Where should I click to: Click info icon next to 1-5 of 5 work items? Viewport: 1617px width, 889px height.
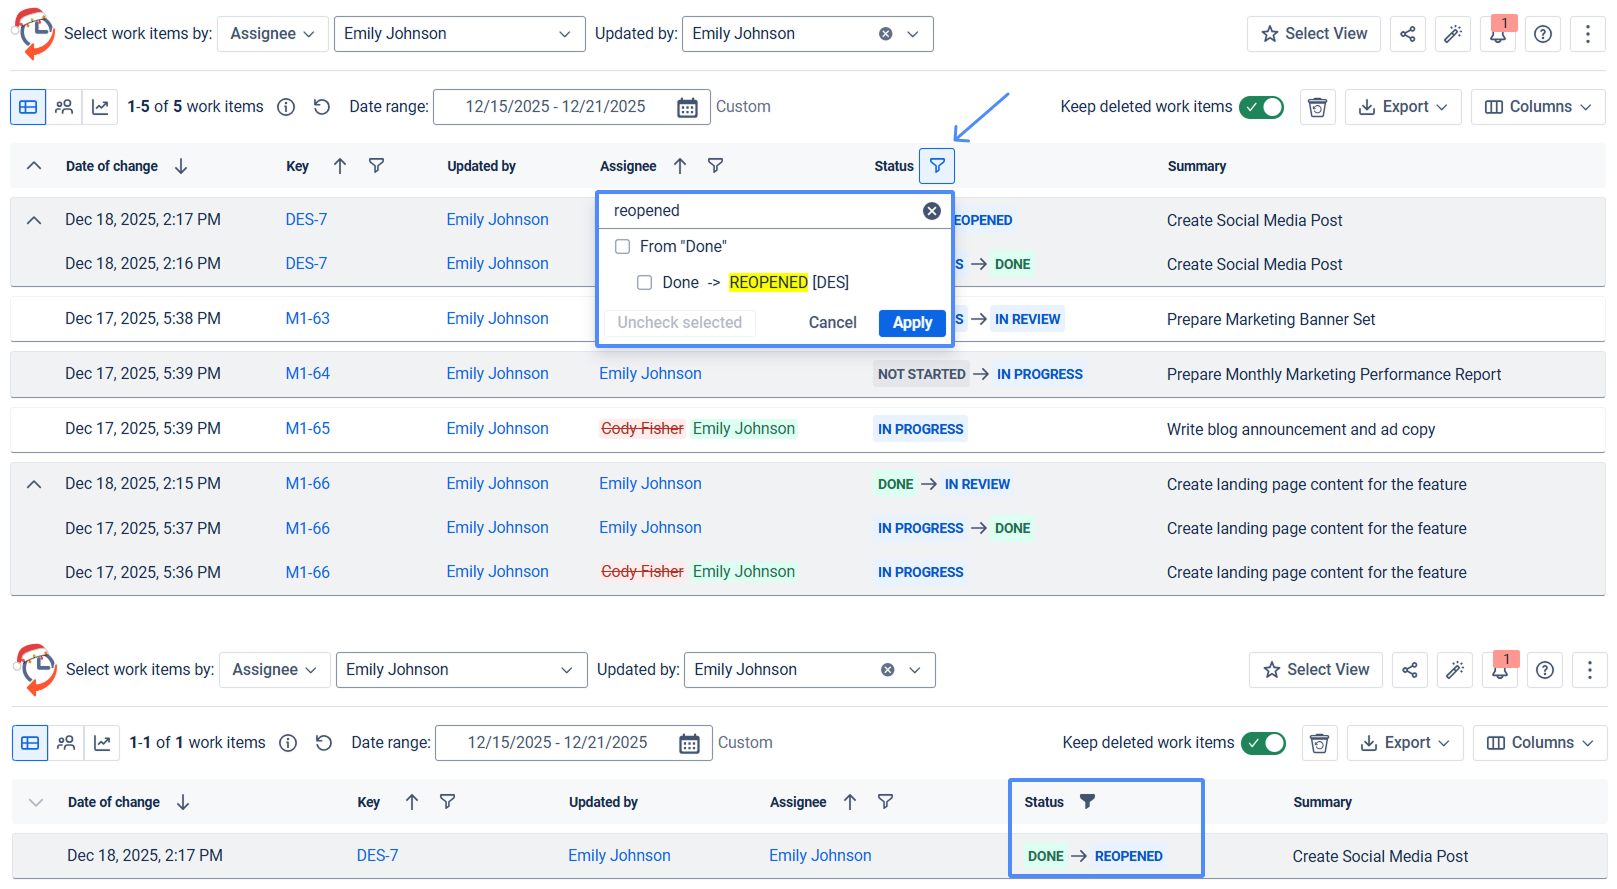point(286,107)
